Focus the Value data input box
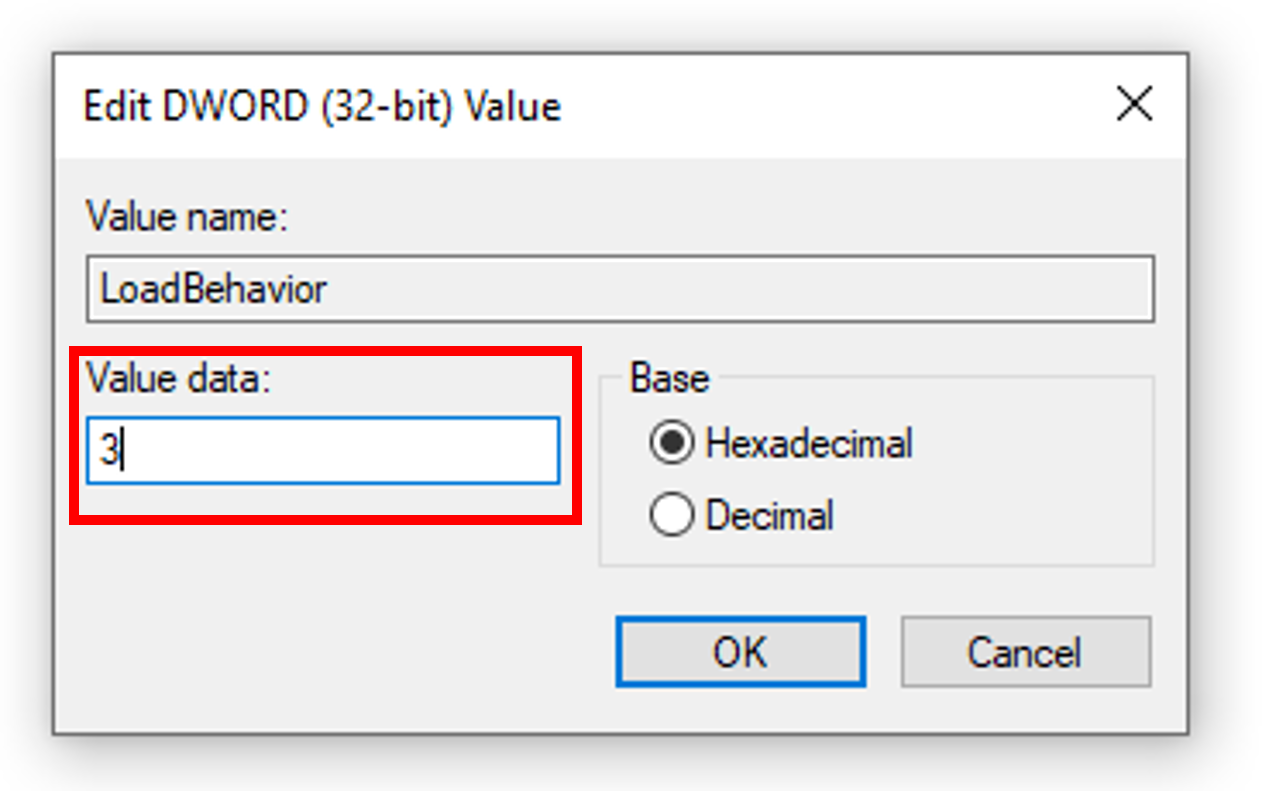 pos(323,451)
